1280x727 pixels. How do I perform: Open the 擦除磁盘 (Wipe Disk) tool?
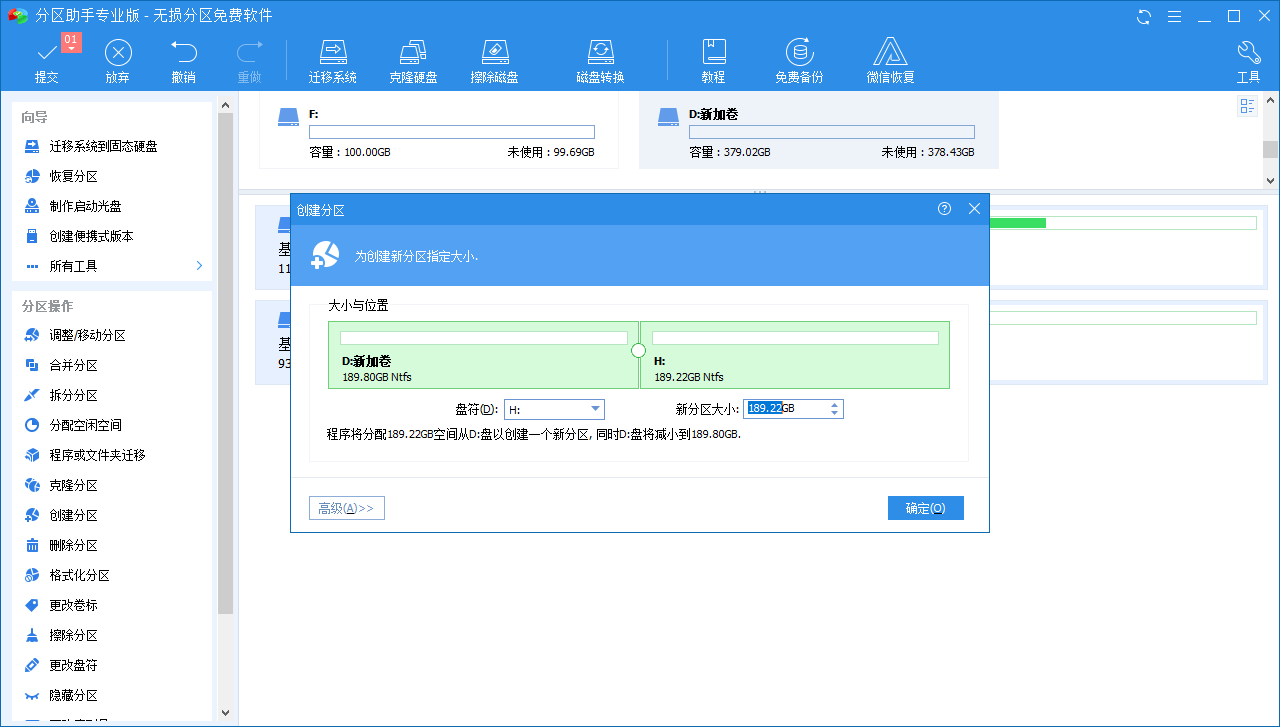coord(496,59)
